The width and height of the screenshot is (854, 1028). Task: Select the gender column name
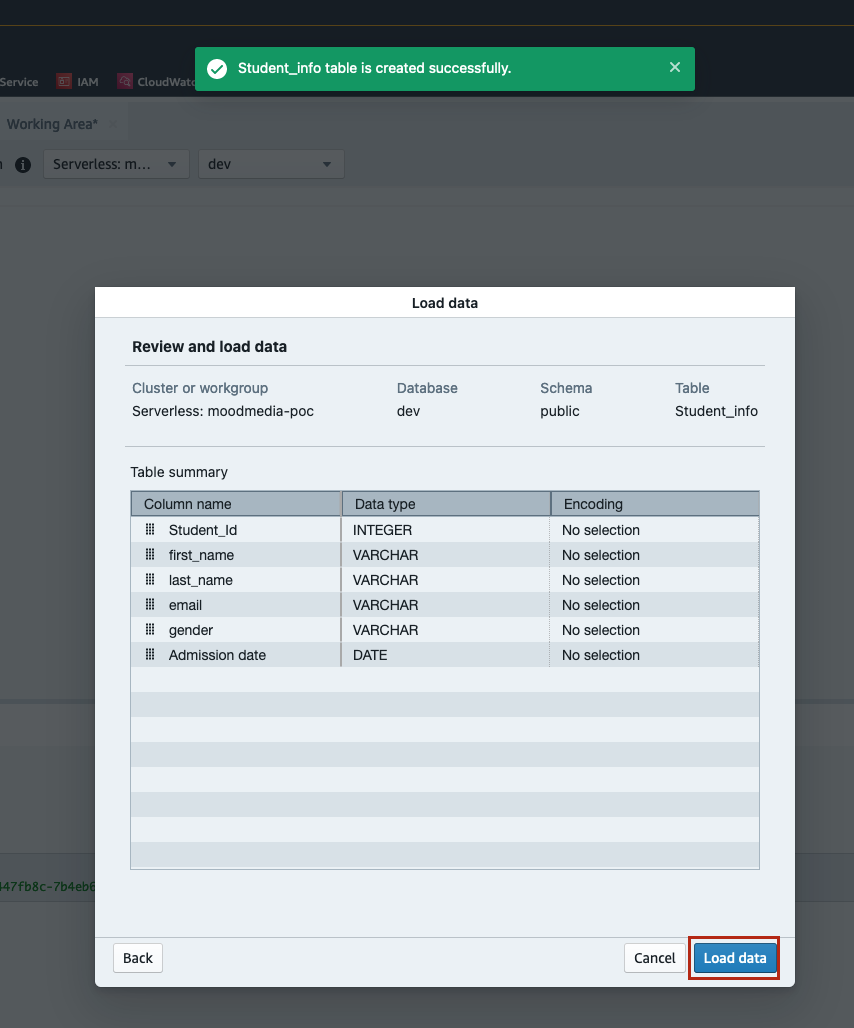tap(191, 630)
